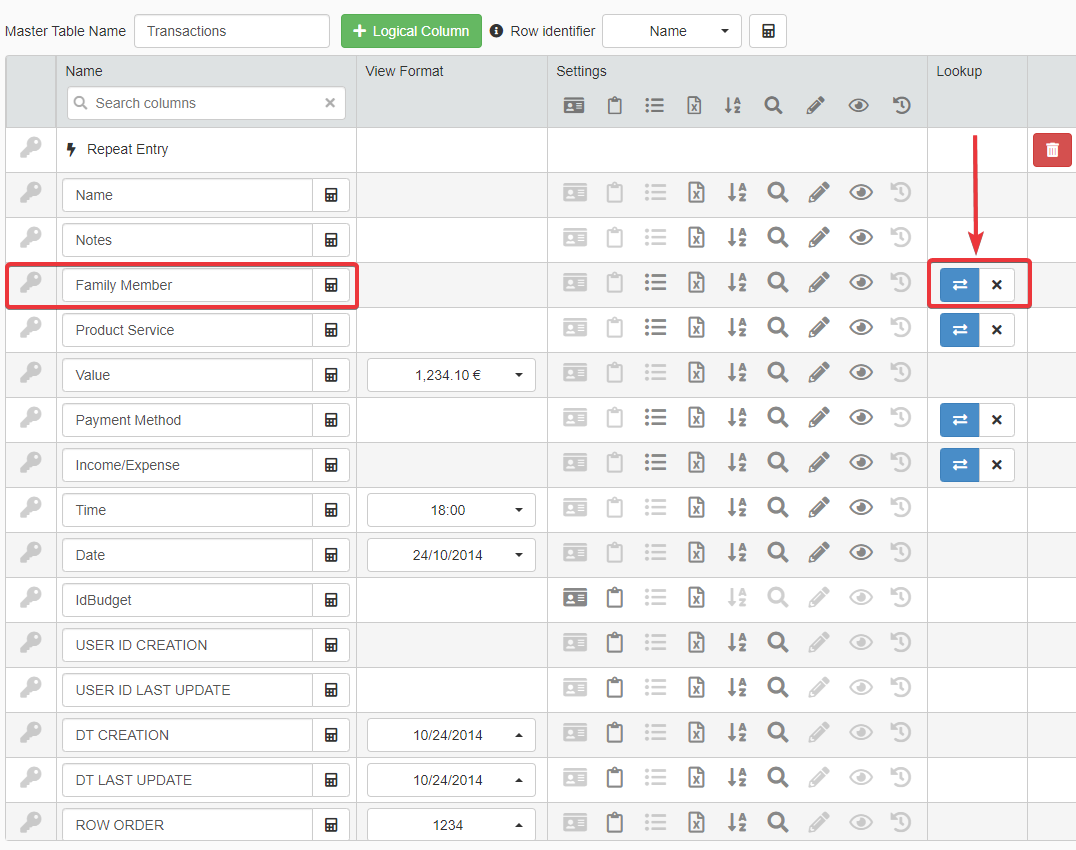Remove the lookup on Product Service row

(x=996, y=330)
